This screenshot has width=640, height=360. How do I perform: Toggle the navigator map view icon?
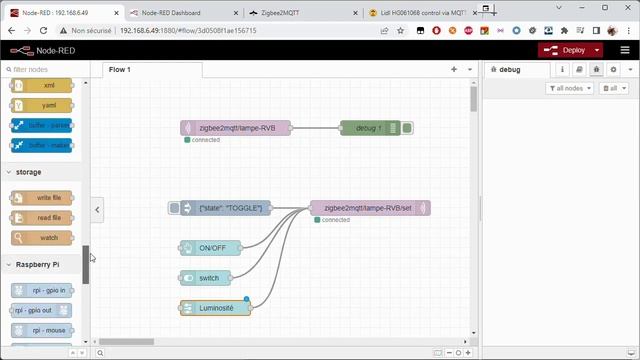point(438,353)
